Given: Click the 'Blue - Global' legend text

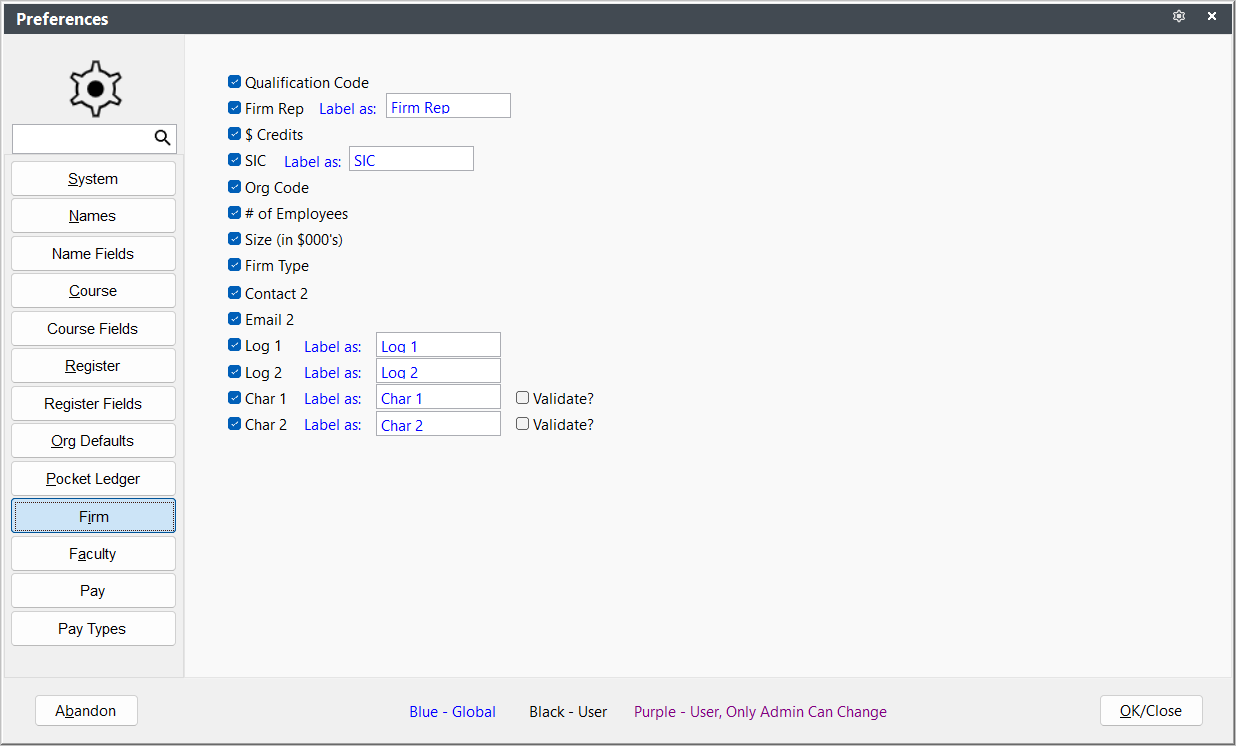Looking at the screenshot, I should pyautogui.click(x=452, y=712).
